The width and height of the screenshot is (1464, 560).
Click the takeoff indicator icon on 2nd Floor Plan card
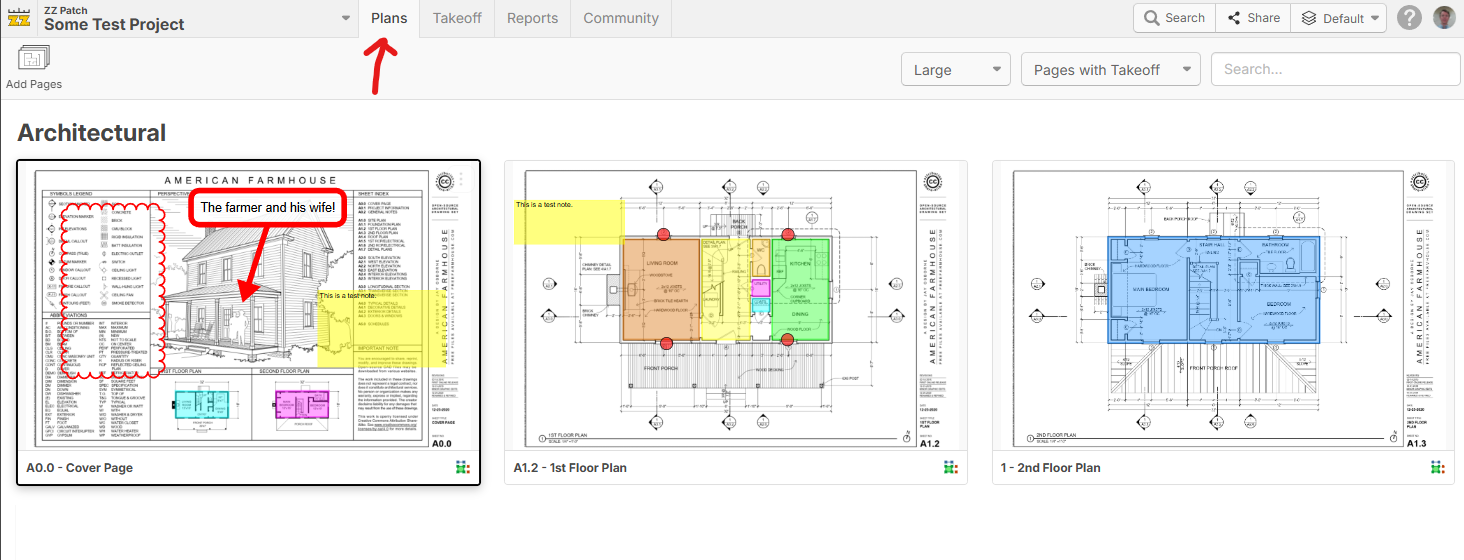point(1436,467)
